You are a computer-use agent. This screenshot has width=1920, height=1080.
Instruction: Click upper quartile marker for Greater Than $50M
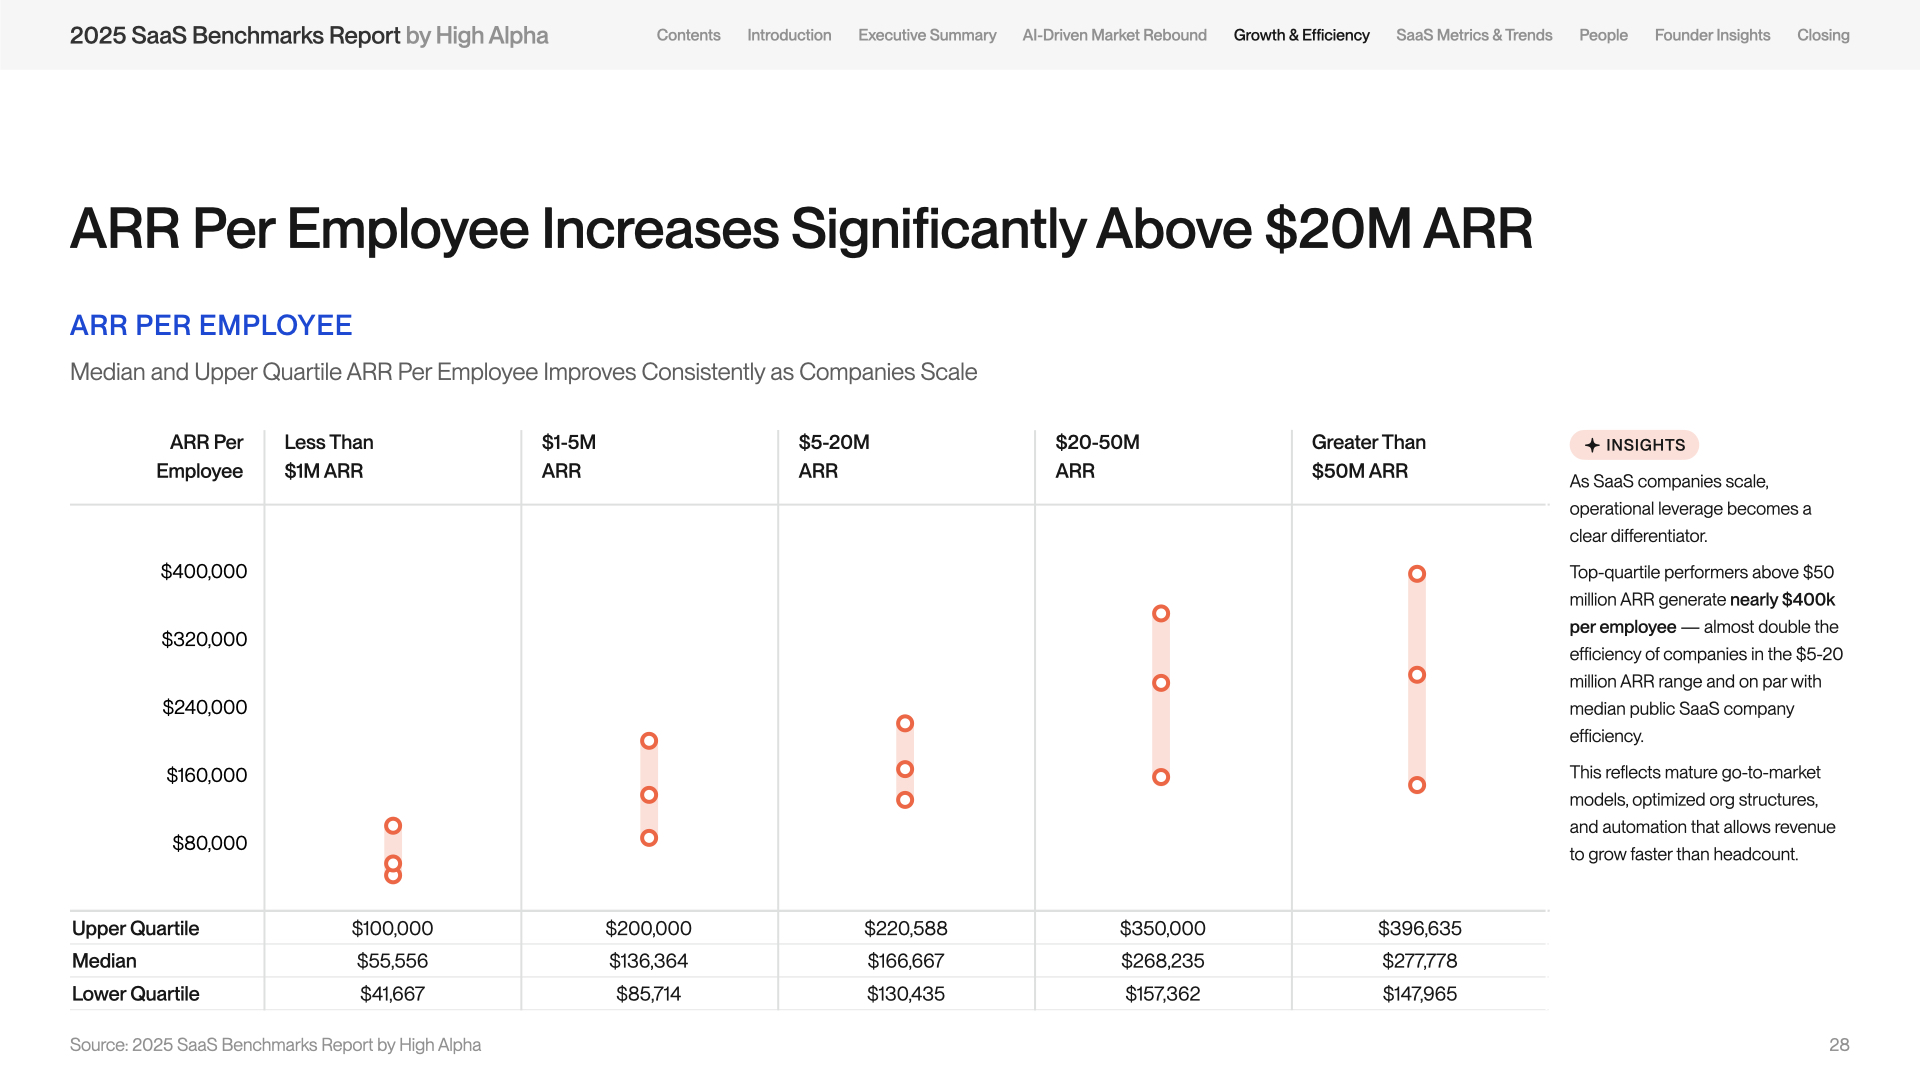(x=1417, y=574)
